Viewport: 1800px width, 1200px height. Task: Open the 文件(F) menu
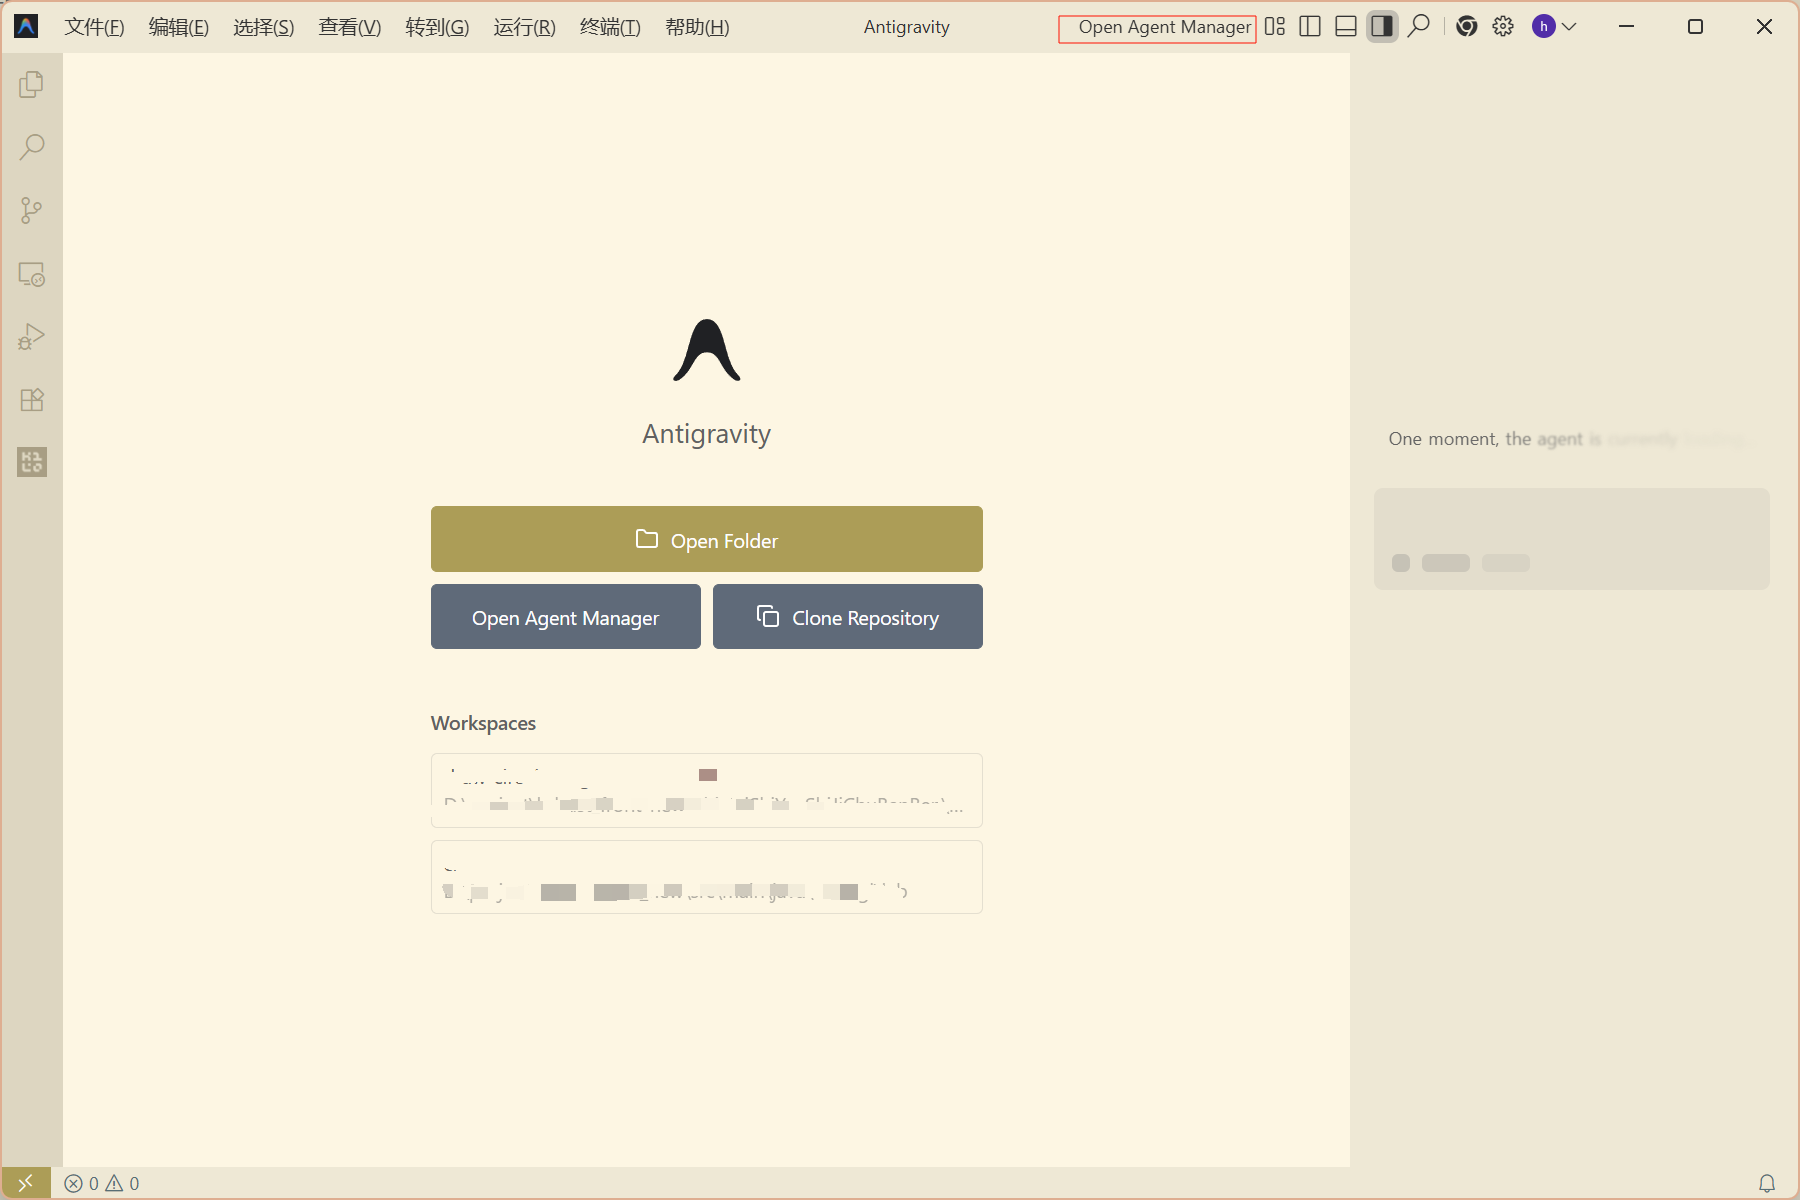[94, 27]
